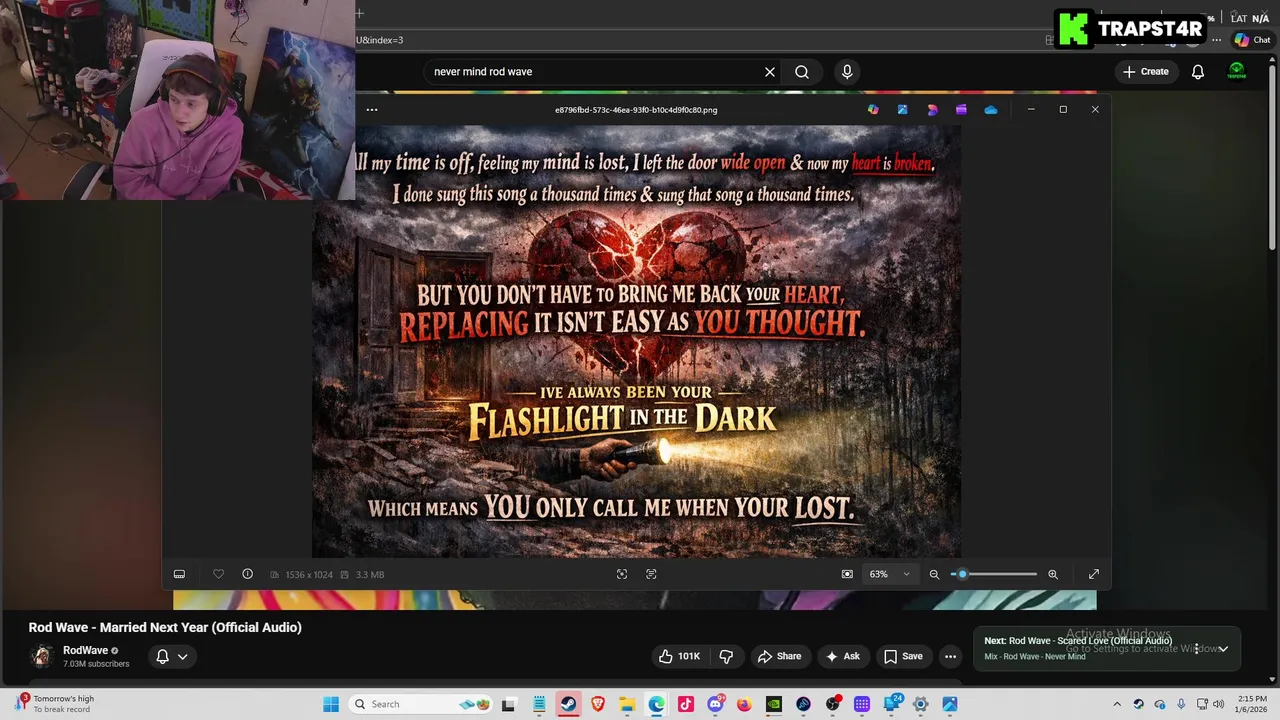
Task: Open the Windows Start menu
Action: pyautogui.click(x=331, y=704)
